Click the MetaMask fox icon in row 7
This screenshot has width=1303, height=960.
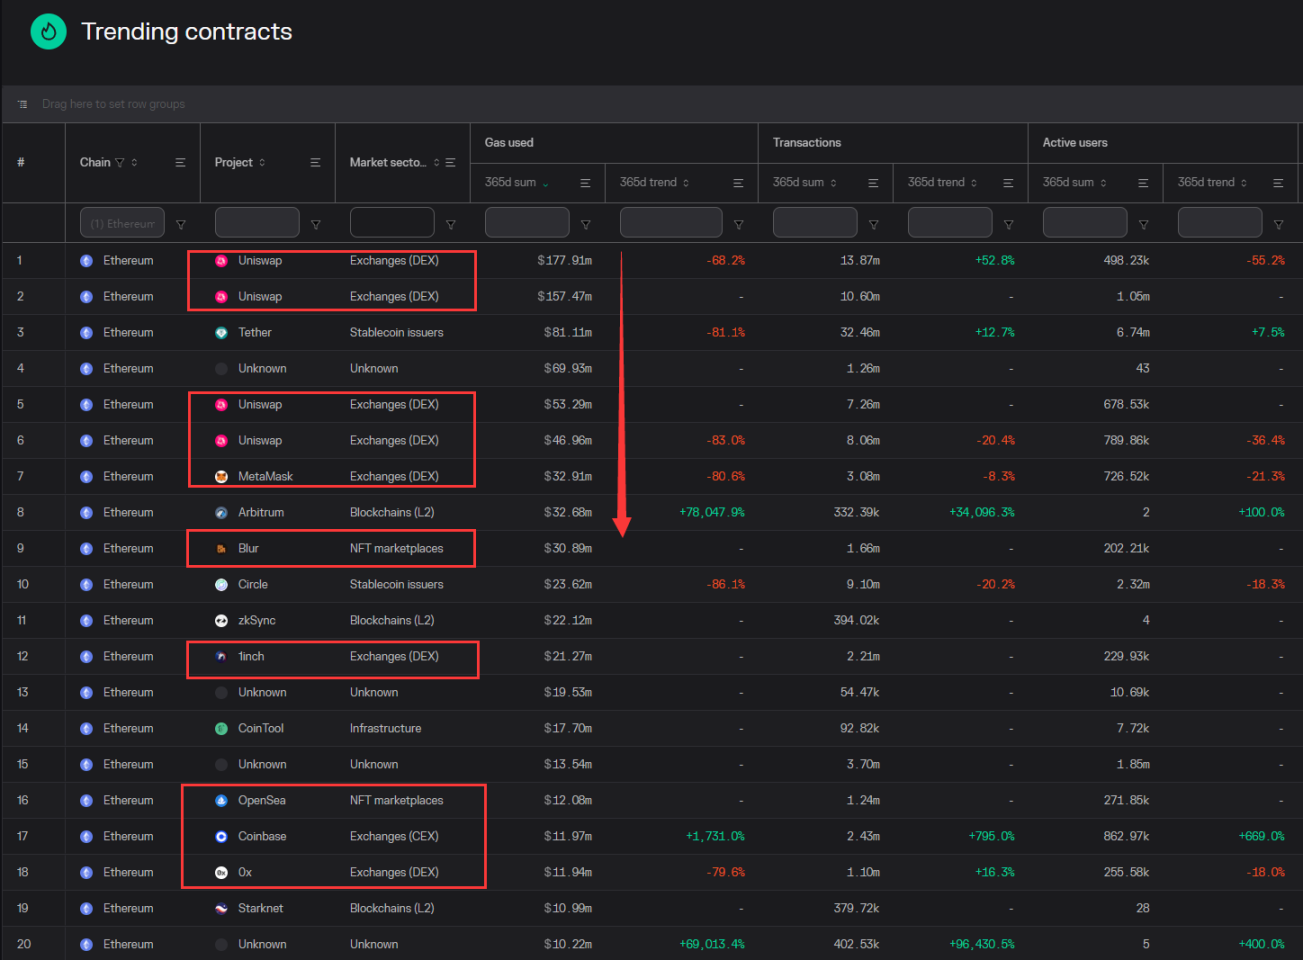(x=221, y=477)
